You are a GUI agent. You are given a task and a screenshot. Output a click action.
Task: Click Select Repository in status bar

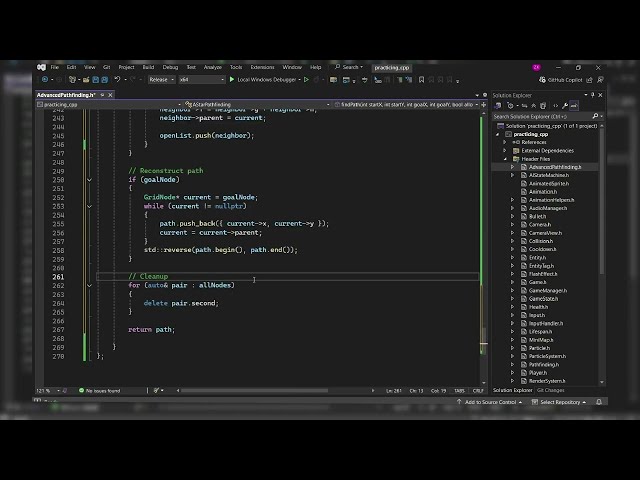point(560,402)
